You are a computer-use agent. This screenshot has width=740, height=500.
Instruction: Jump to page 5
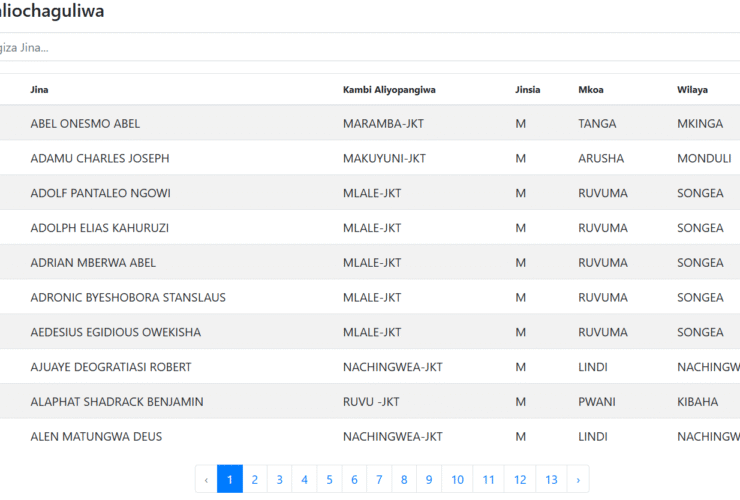[x=329, y=480]
